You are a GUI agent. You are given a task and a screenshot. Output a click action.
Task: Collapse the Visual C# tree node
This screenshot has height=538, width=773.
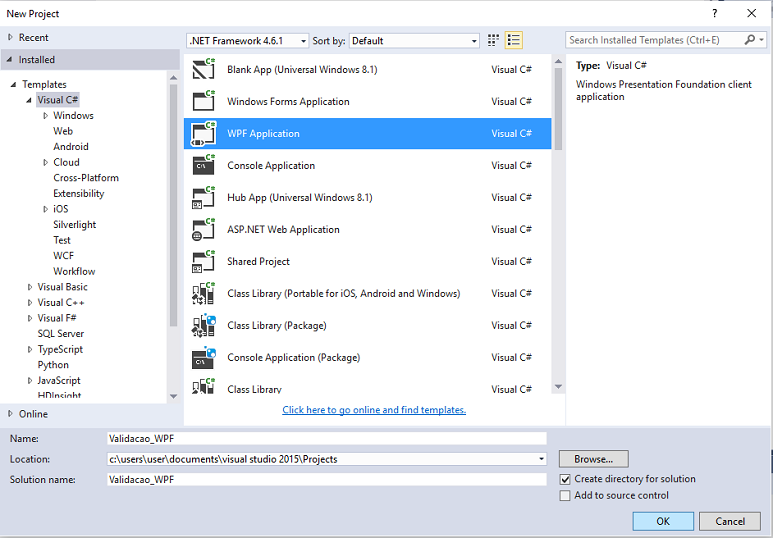(x=29, y=100)
